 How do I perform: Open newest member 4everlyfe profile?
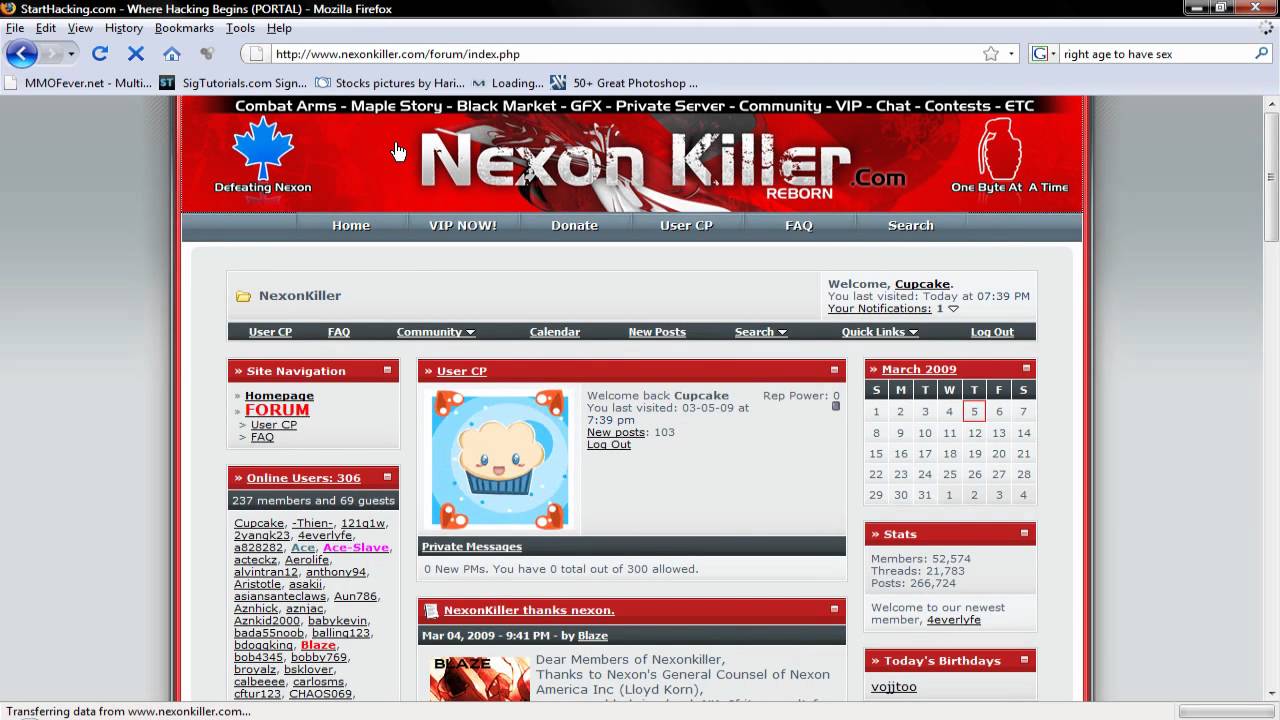tap(954, 620)
